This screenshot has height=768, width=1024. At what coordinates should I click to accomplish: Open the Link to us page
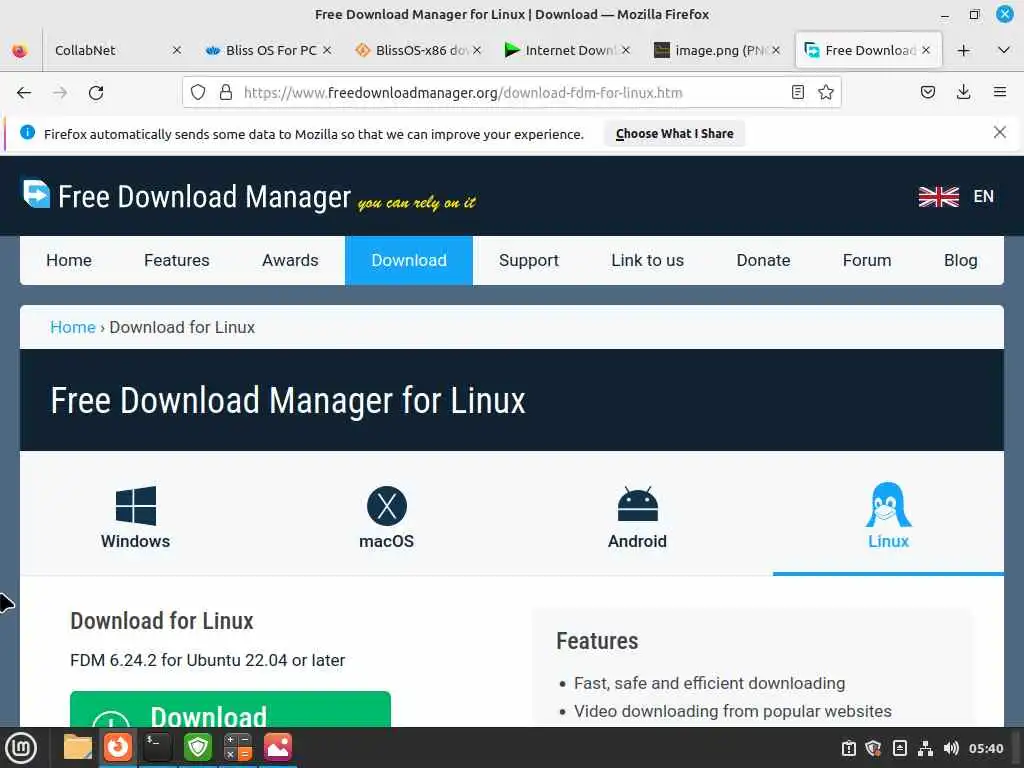[x=647, y=260]
